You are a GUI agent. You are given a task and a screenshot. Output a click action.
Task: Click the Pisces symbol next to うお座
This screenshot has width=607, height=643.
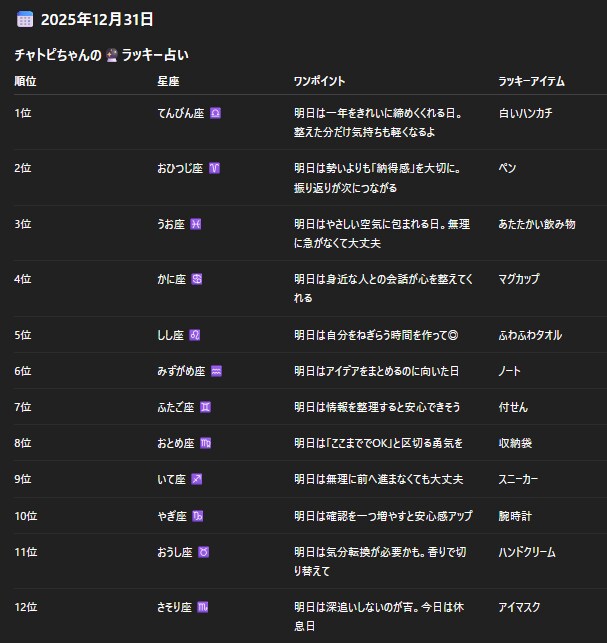(195, 224)
